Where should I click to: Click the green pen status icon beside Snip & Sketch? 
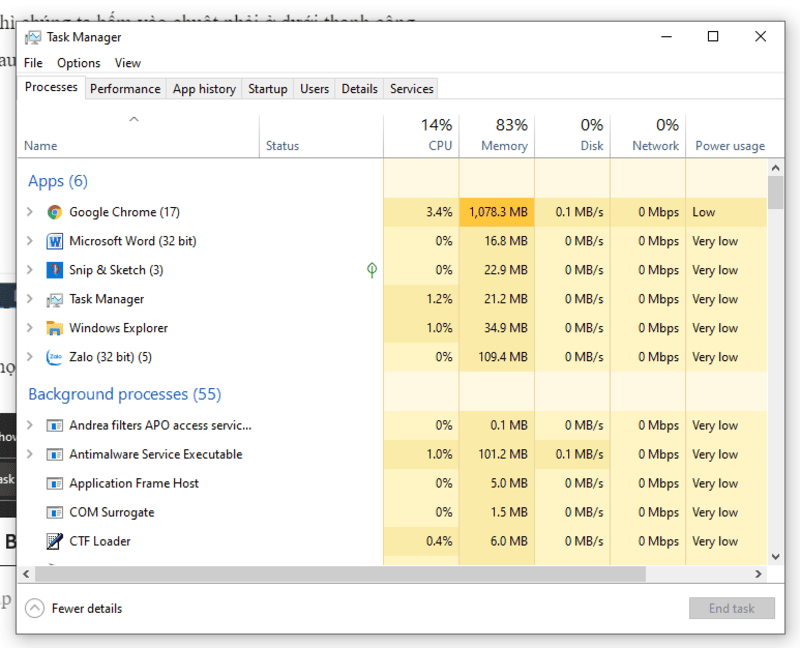[371, 270]
